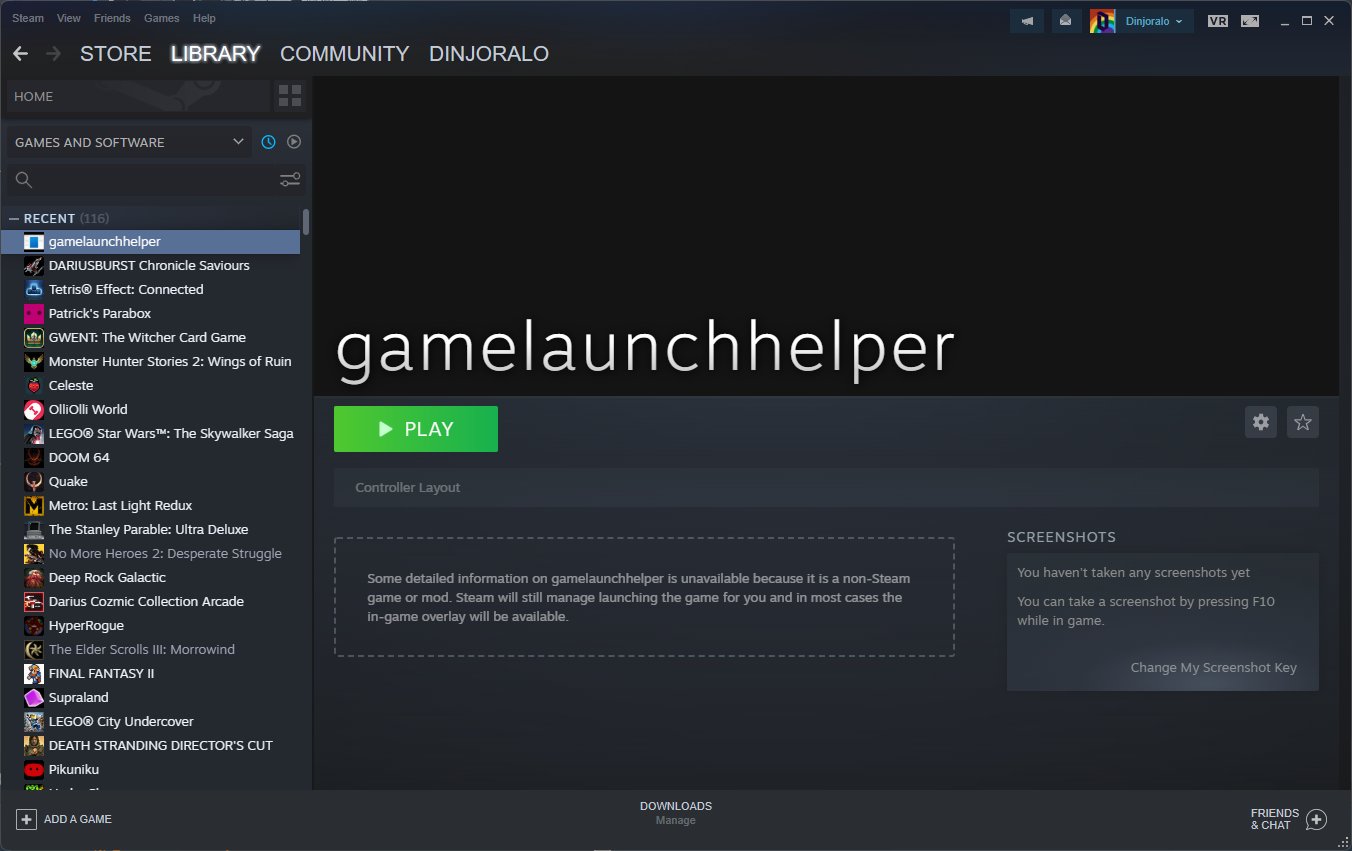
Task: Open the announcements megaphone icon
Action: [1027, 21]
